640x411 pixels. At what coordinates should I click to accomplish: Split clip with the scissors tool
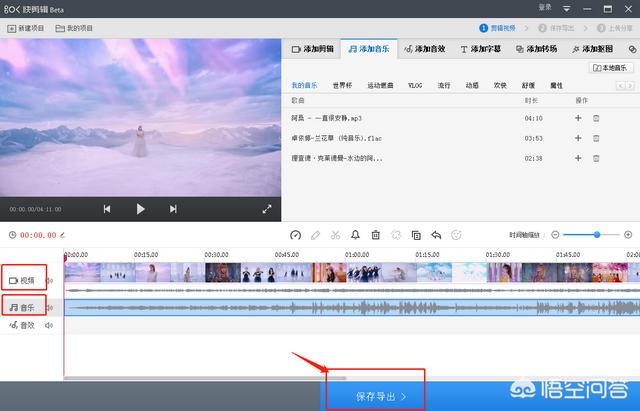pyautogui.click(x=336, y=235)
